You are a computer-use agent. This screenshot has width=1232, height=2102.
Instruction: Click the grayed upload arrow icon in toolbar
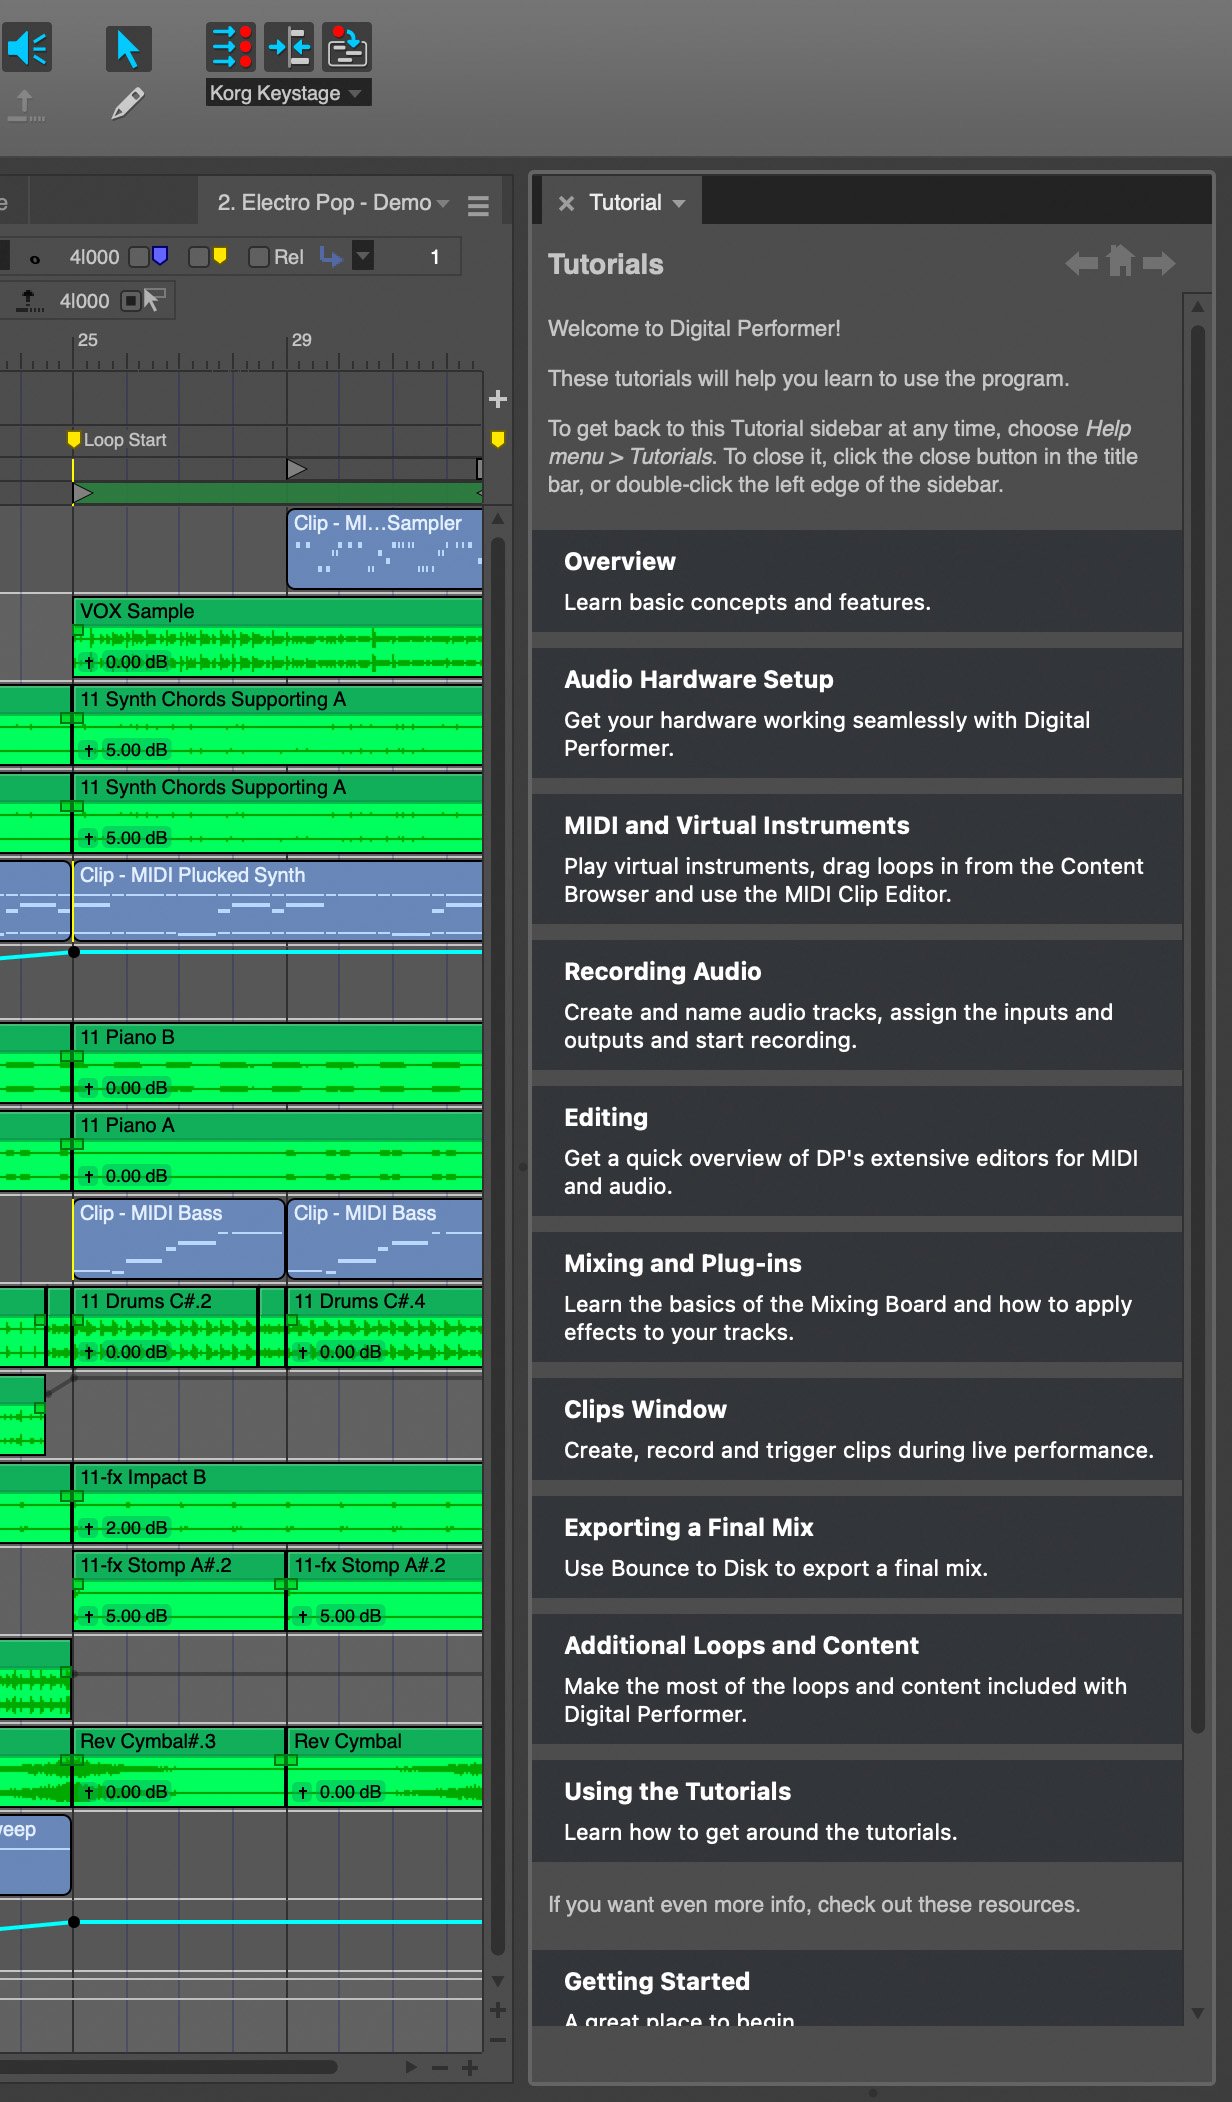26,105
